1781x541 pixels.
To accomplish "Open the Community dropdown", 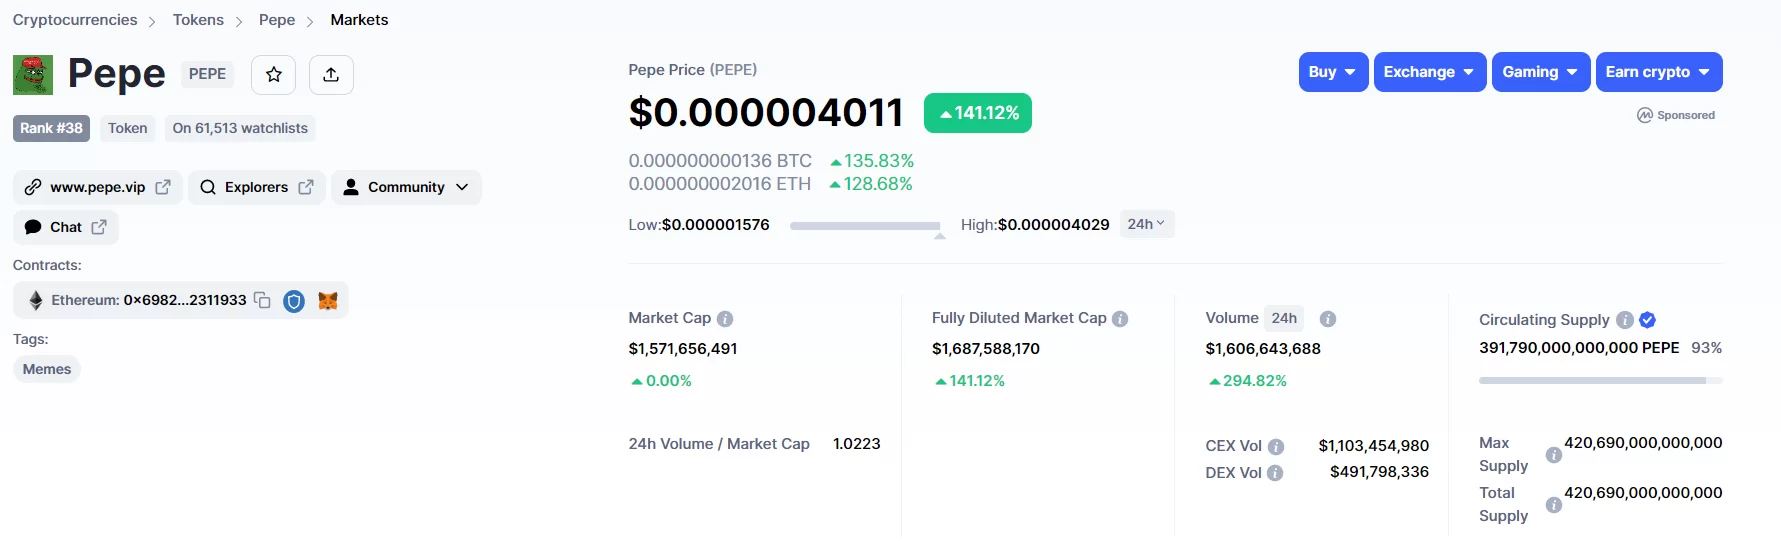I will click(406, 187).
